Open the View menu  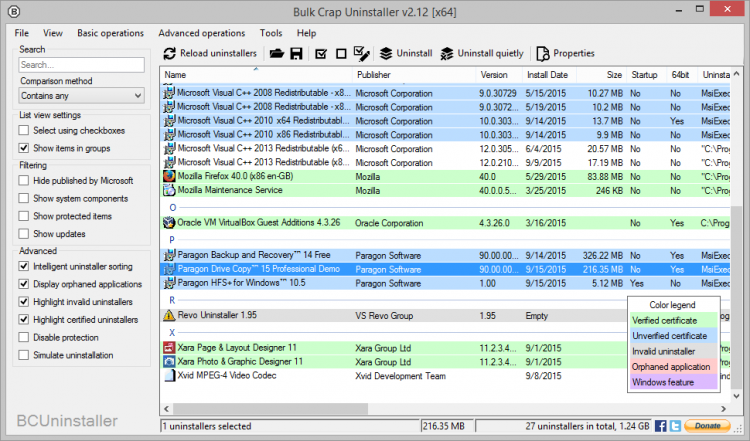point(53,33)
